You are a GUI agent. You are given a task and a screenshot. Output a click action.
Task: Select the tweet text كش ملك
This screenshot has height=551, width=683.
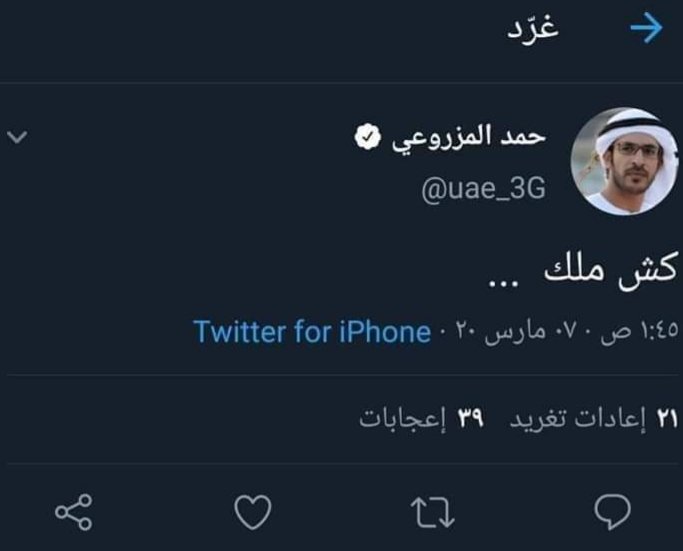[x=611, y=269]
